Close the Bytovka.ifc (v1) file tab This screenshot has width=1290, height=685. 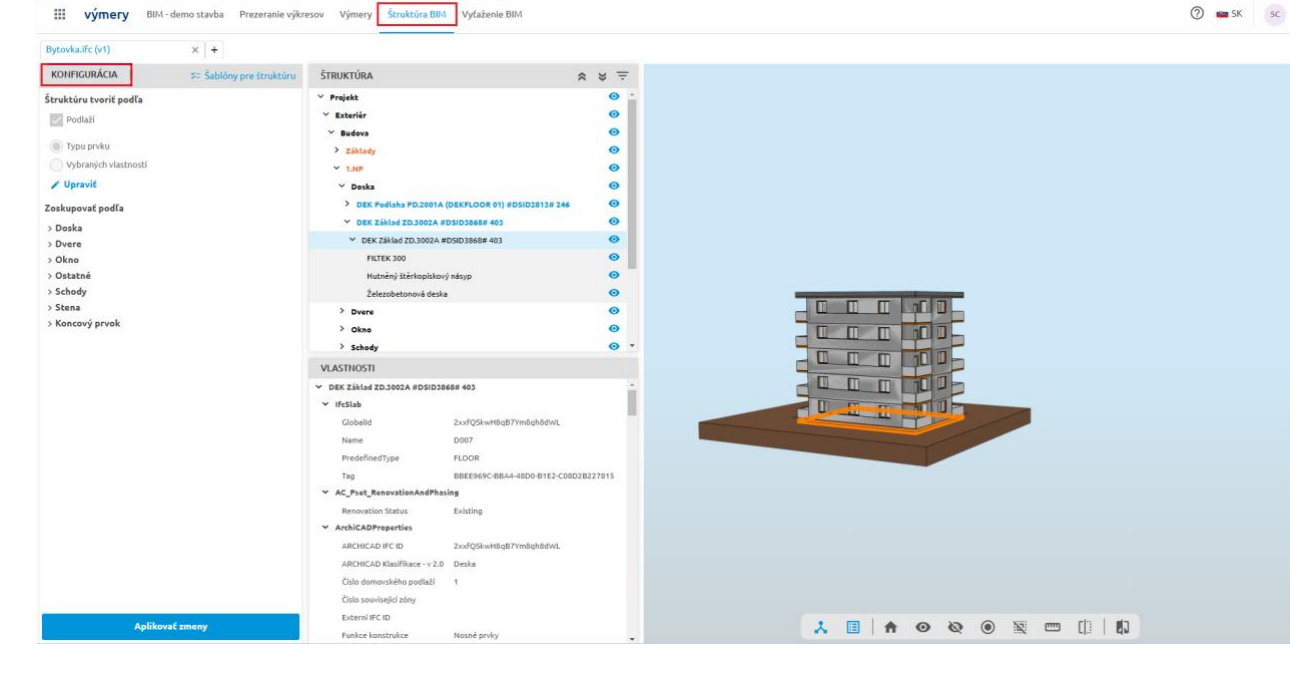tap(195, 49)
